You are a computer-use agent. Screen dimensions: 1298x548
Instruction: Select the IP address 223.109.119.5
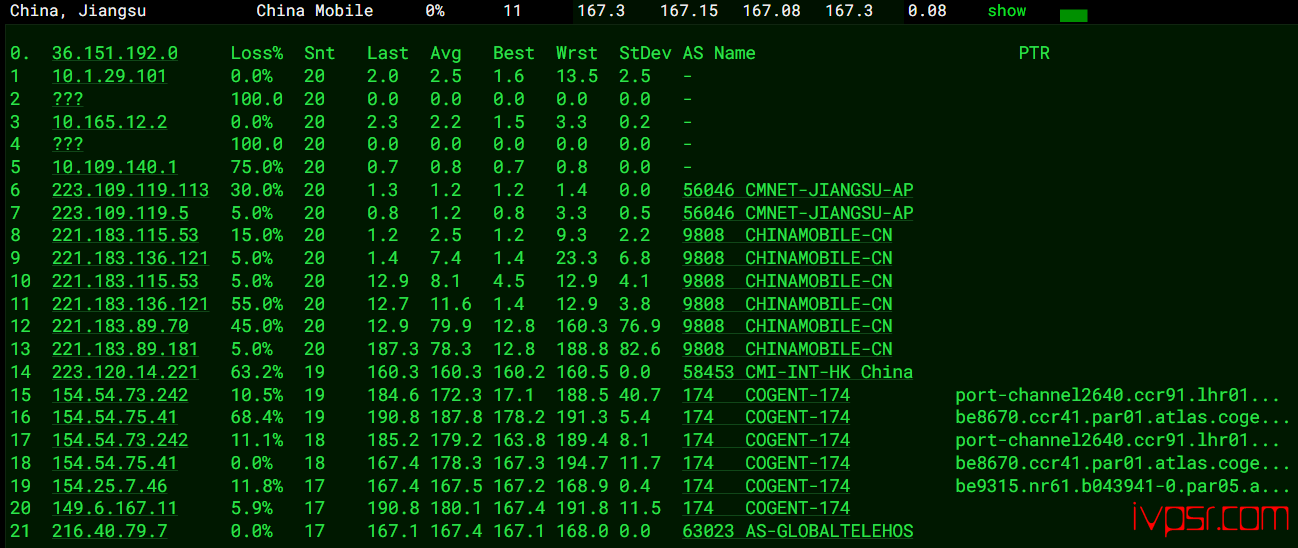(120, 213)
